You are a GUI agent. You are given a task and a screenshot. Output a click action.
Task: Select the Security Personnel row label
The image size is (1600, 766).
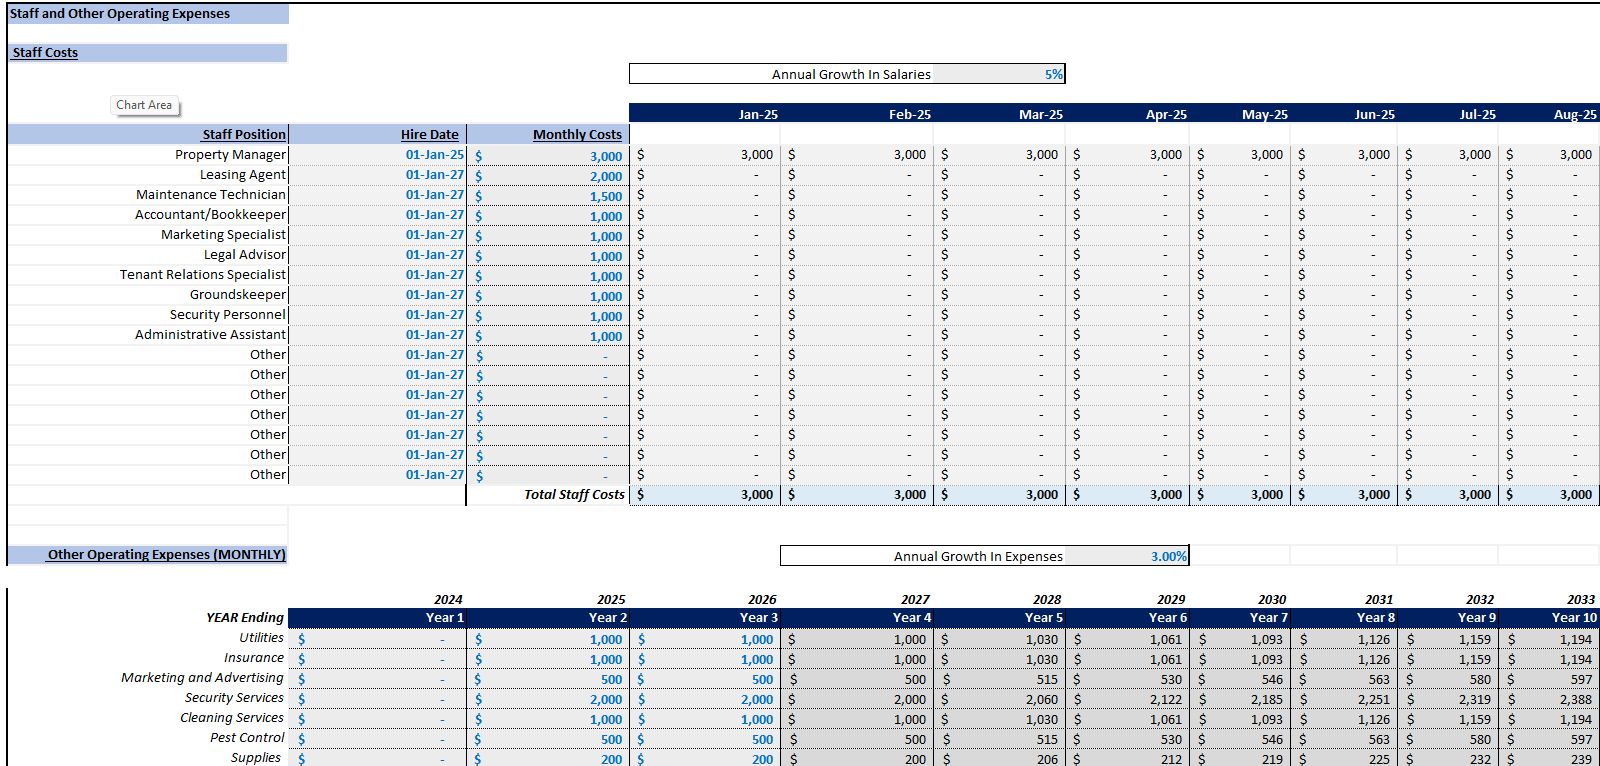click(228, 315)
